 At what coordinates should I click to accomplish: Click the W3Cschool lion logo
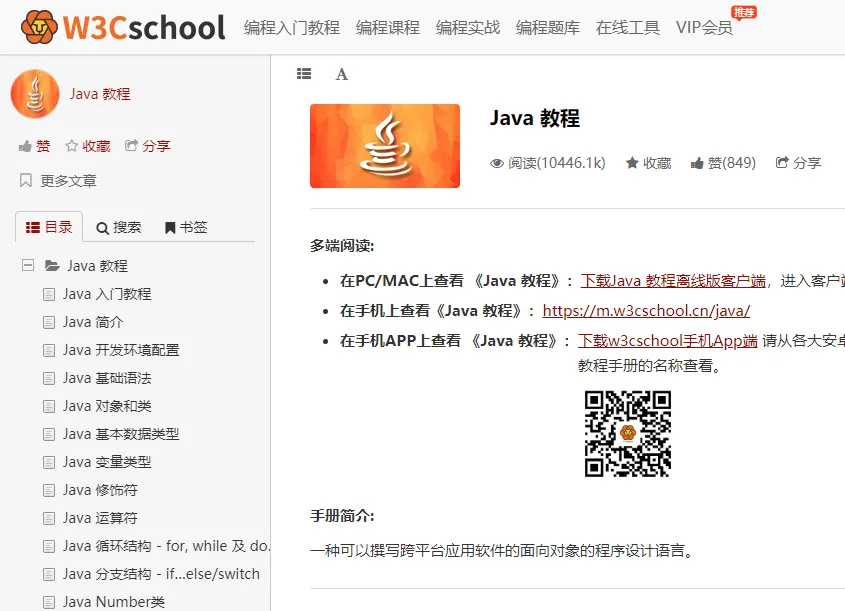coord(39,27)
